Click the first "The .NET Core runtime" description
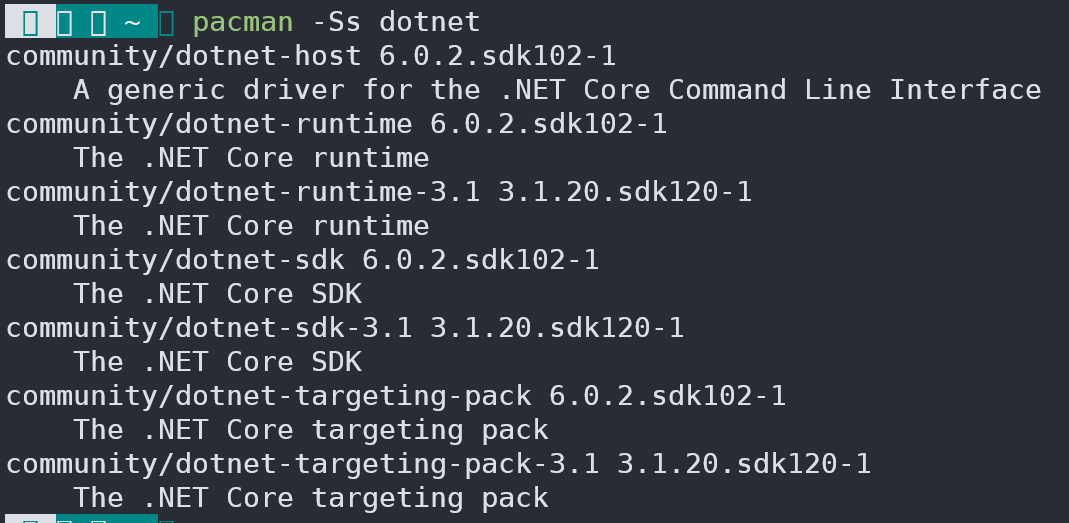Viewport: 1069px width, 523px height. (252, 158)
